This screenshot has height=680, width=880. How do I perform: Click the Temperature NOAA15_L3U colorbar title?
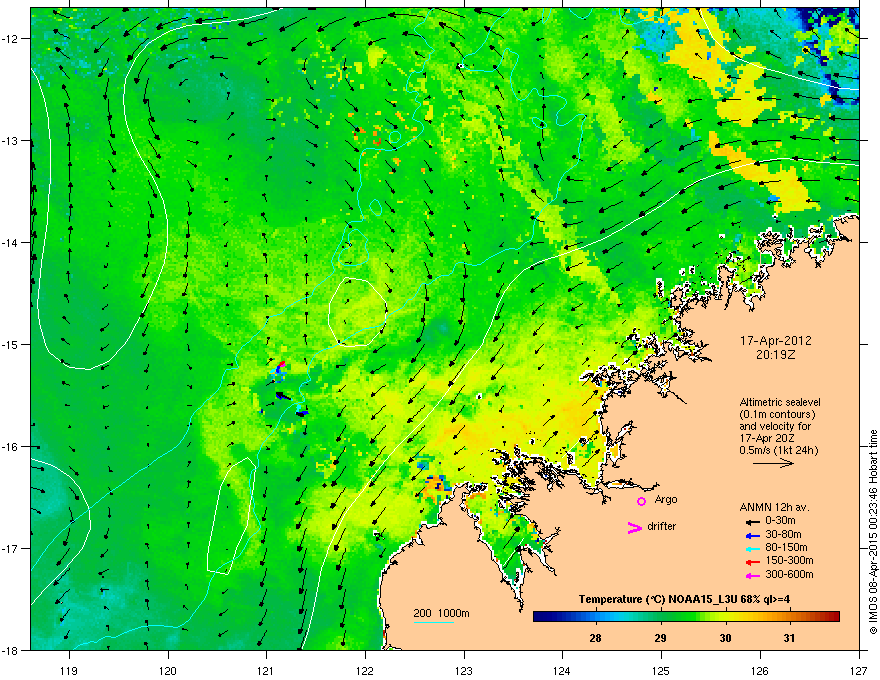684,599
